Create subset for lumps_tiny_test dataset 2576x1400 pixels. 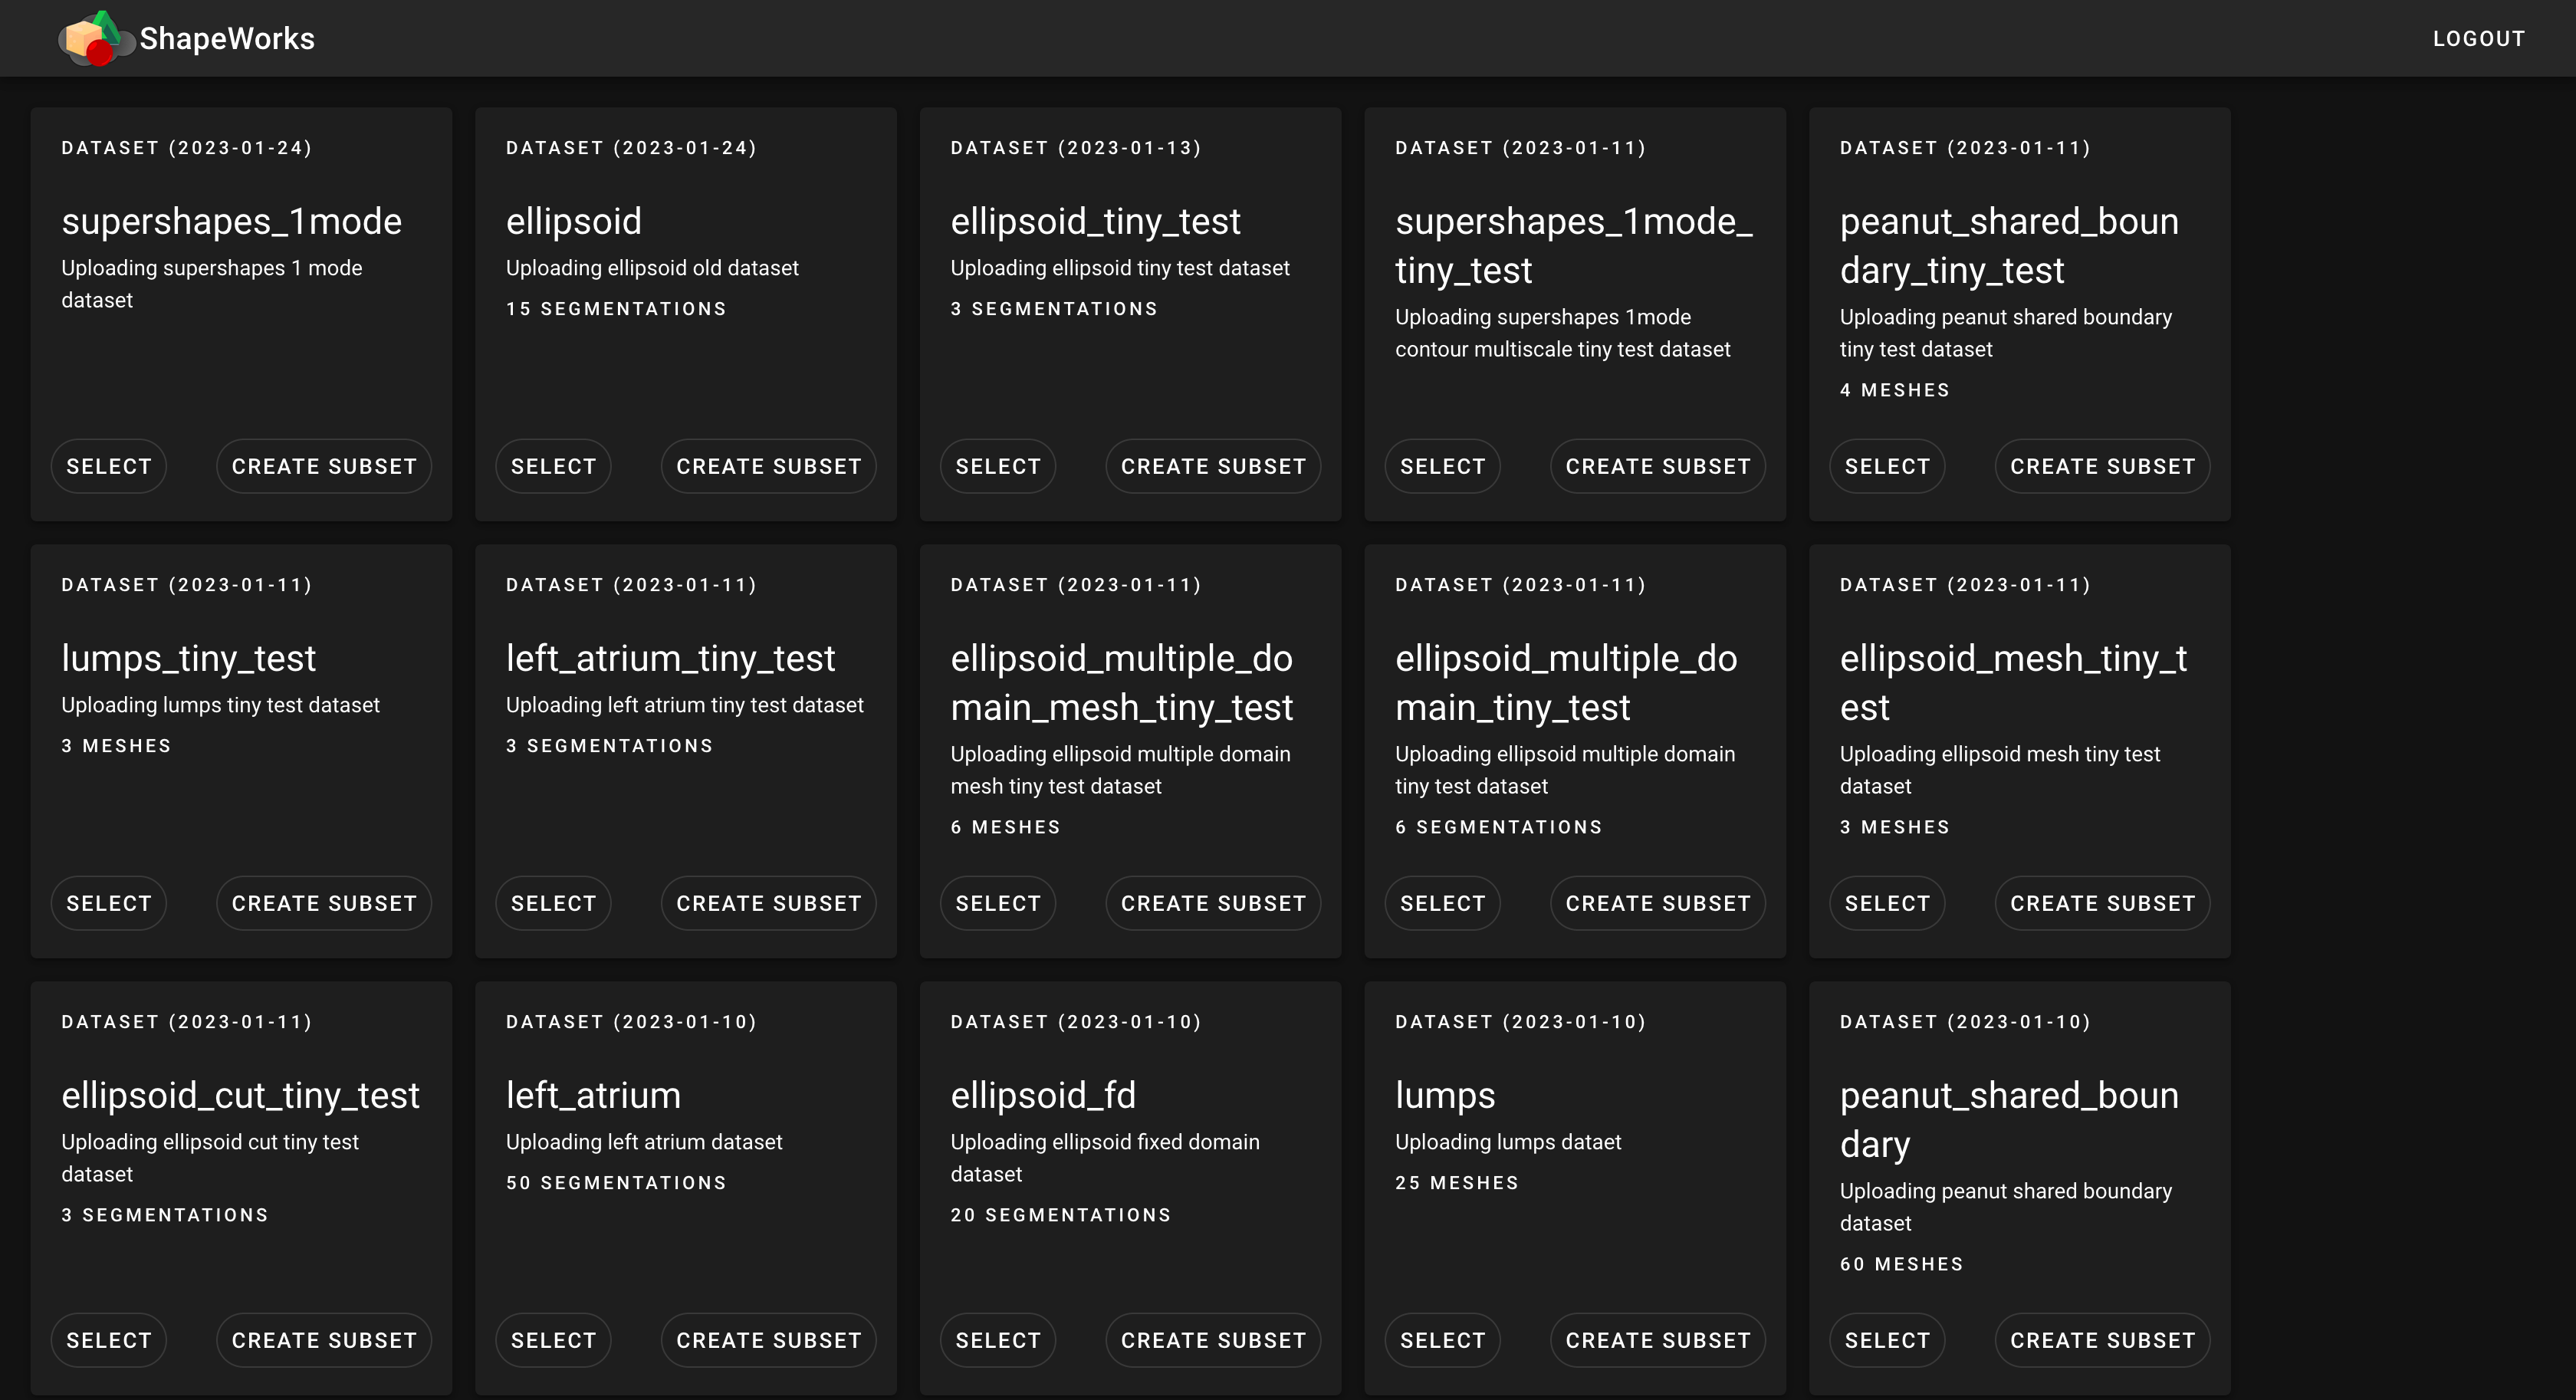324,903
